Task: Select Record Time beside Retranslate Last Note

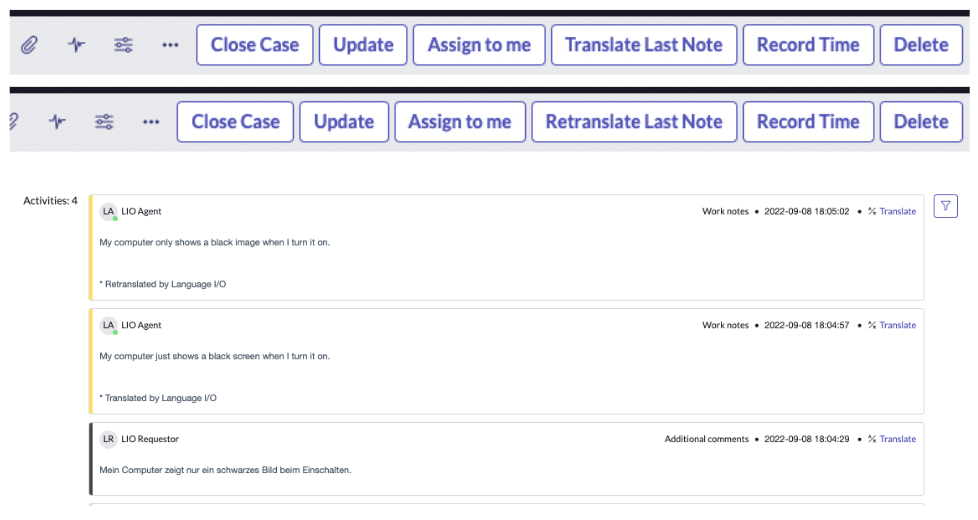Action: click(808, 122)
